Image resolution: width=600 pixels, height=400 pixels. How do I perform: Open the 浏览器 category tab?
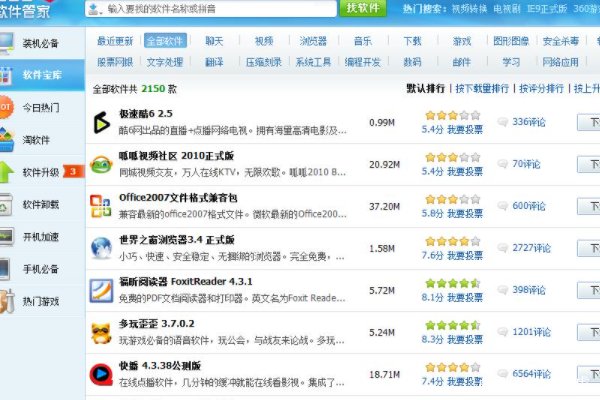point(313,41)
